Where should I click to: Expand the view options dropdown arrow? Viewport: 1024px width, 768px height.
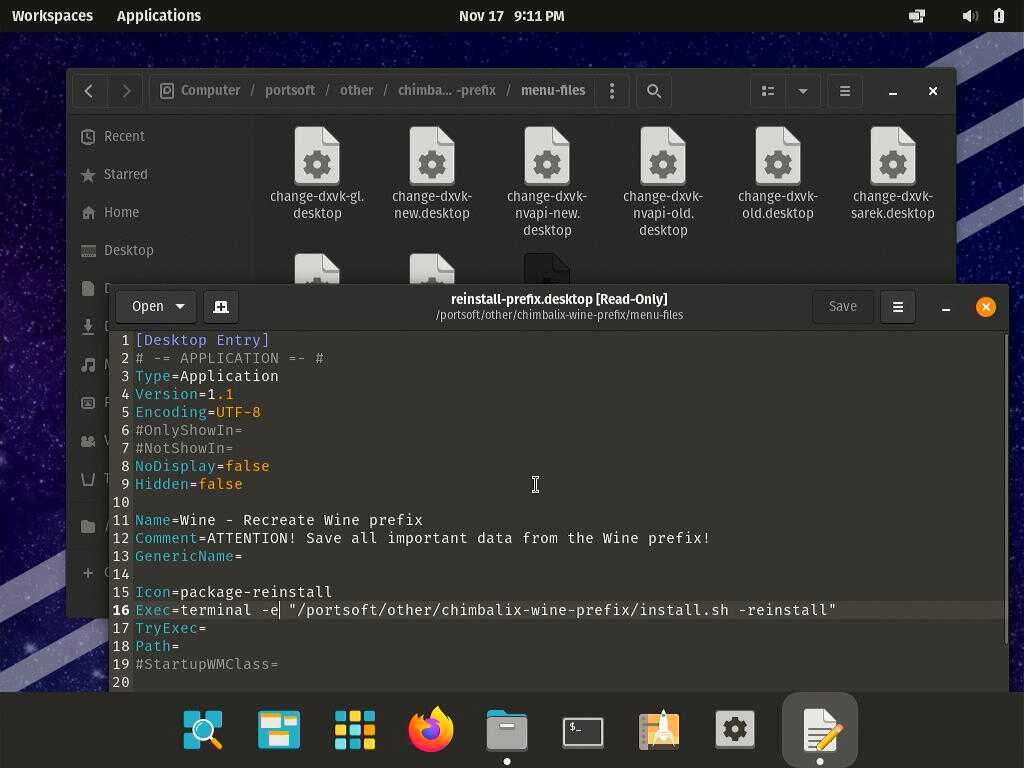(802, 91)
